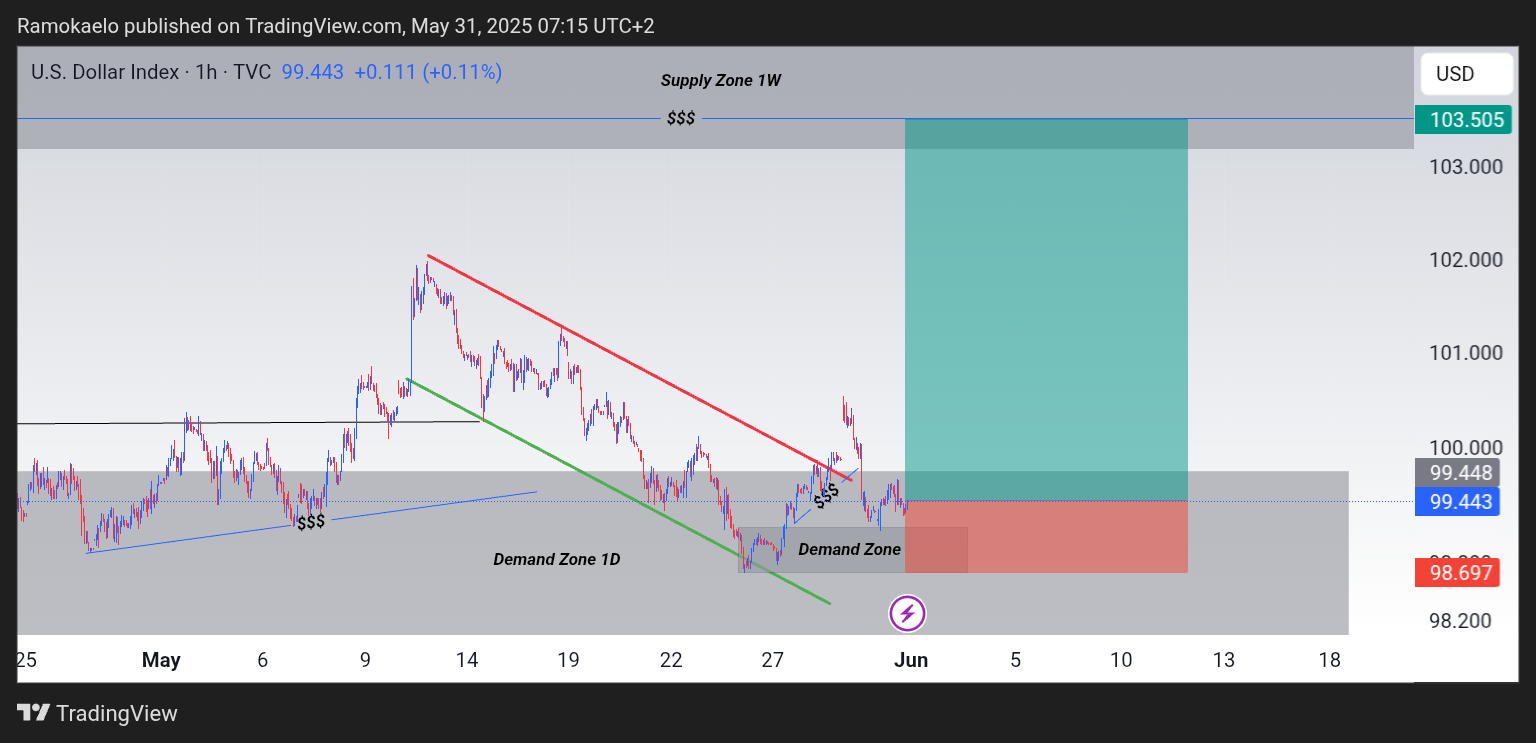Click the '14' date label on time axis
Image resolution: width=1536 pixels, height=743 pixels.
click(467, 660)
